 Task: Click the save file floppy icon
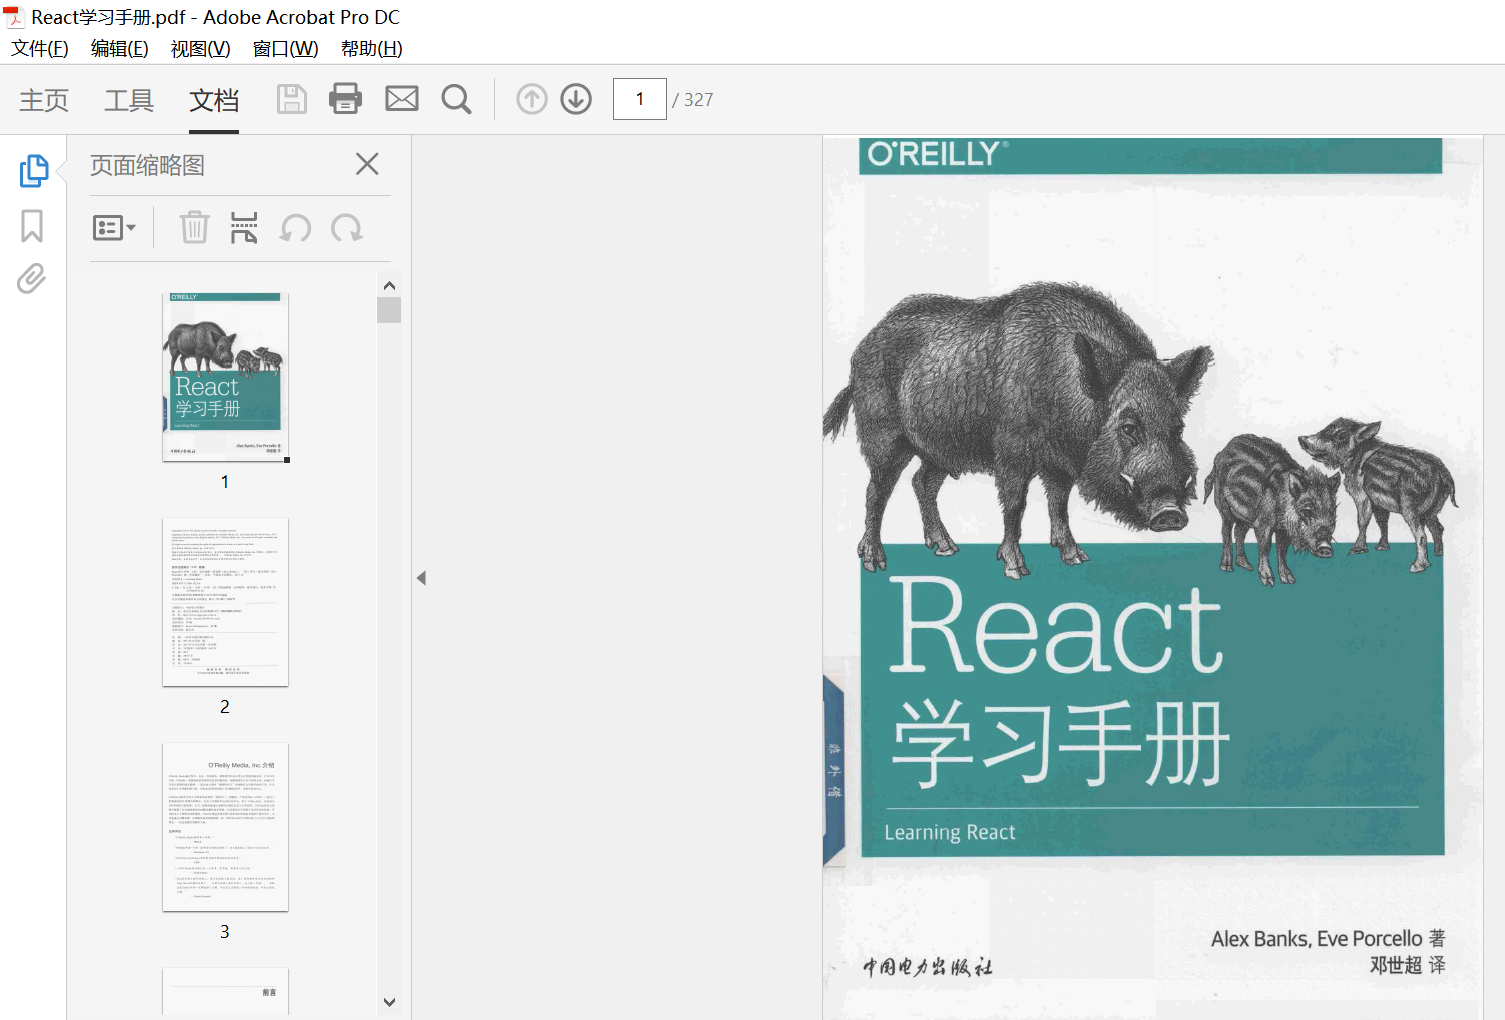[x=291, y=99]
